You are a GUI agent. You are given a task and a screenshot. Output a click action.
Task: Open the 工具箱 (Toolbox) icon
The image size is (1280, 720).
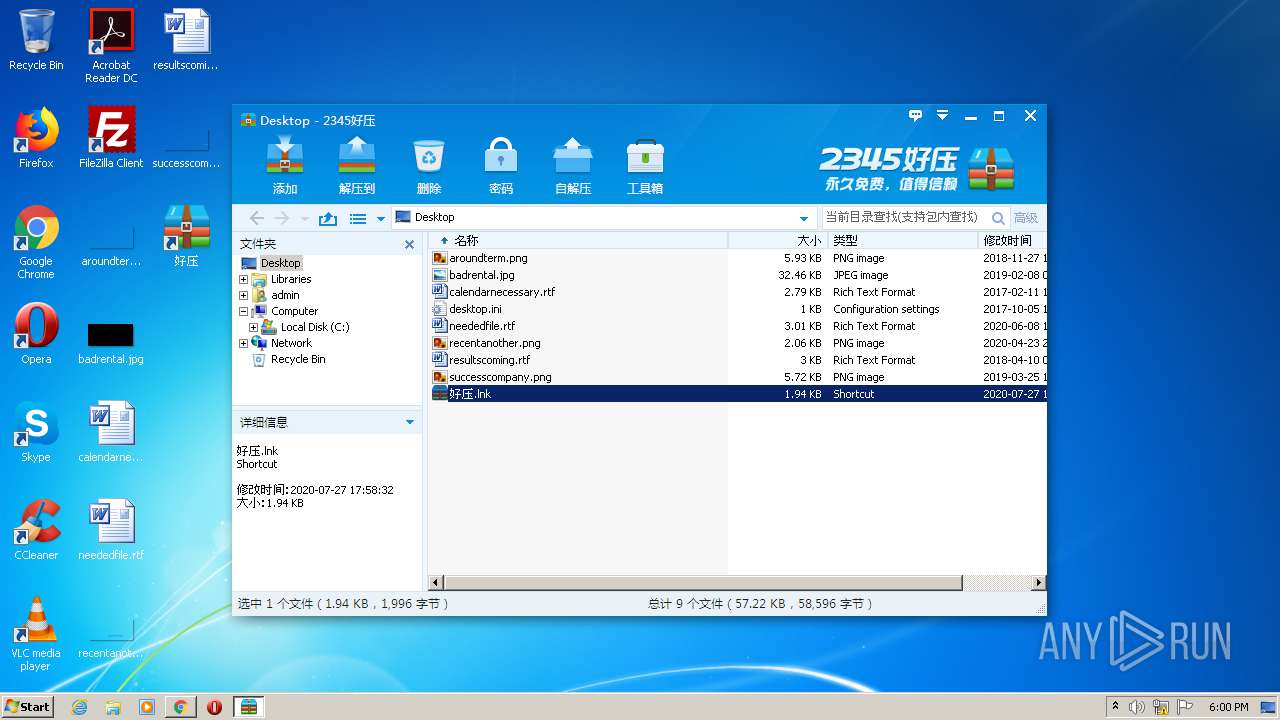pos(645,166)
